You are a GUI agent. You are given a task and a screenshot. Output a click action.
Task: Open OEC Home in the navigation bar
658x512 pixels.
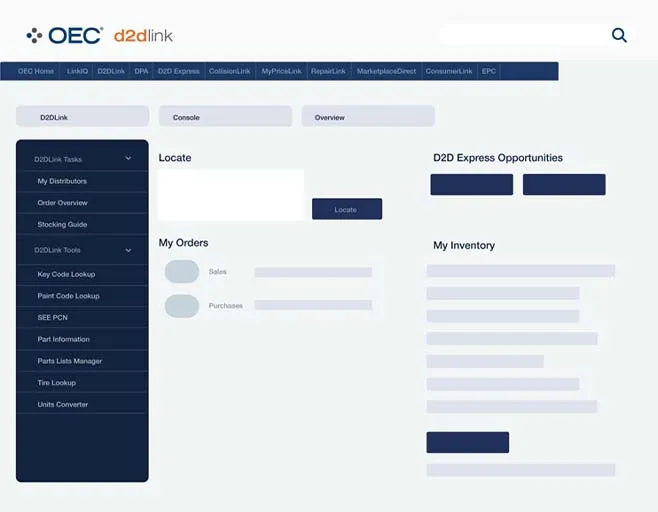[x=36, y=71]
